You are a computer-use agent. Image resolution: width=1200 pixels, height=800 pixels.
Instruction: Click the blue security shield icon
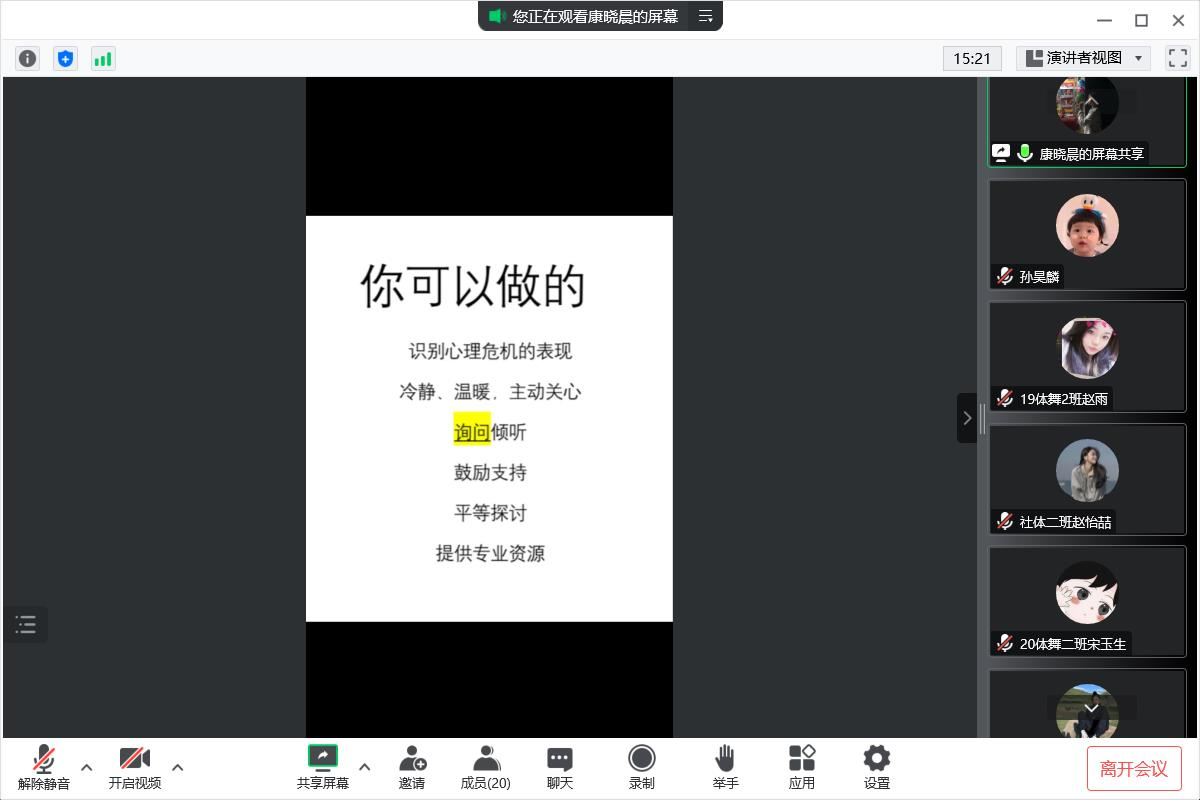point(65,59)
